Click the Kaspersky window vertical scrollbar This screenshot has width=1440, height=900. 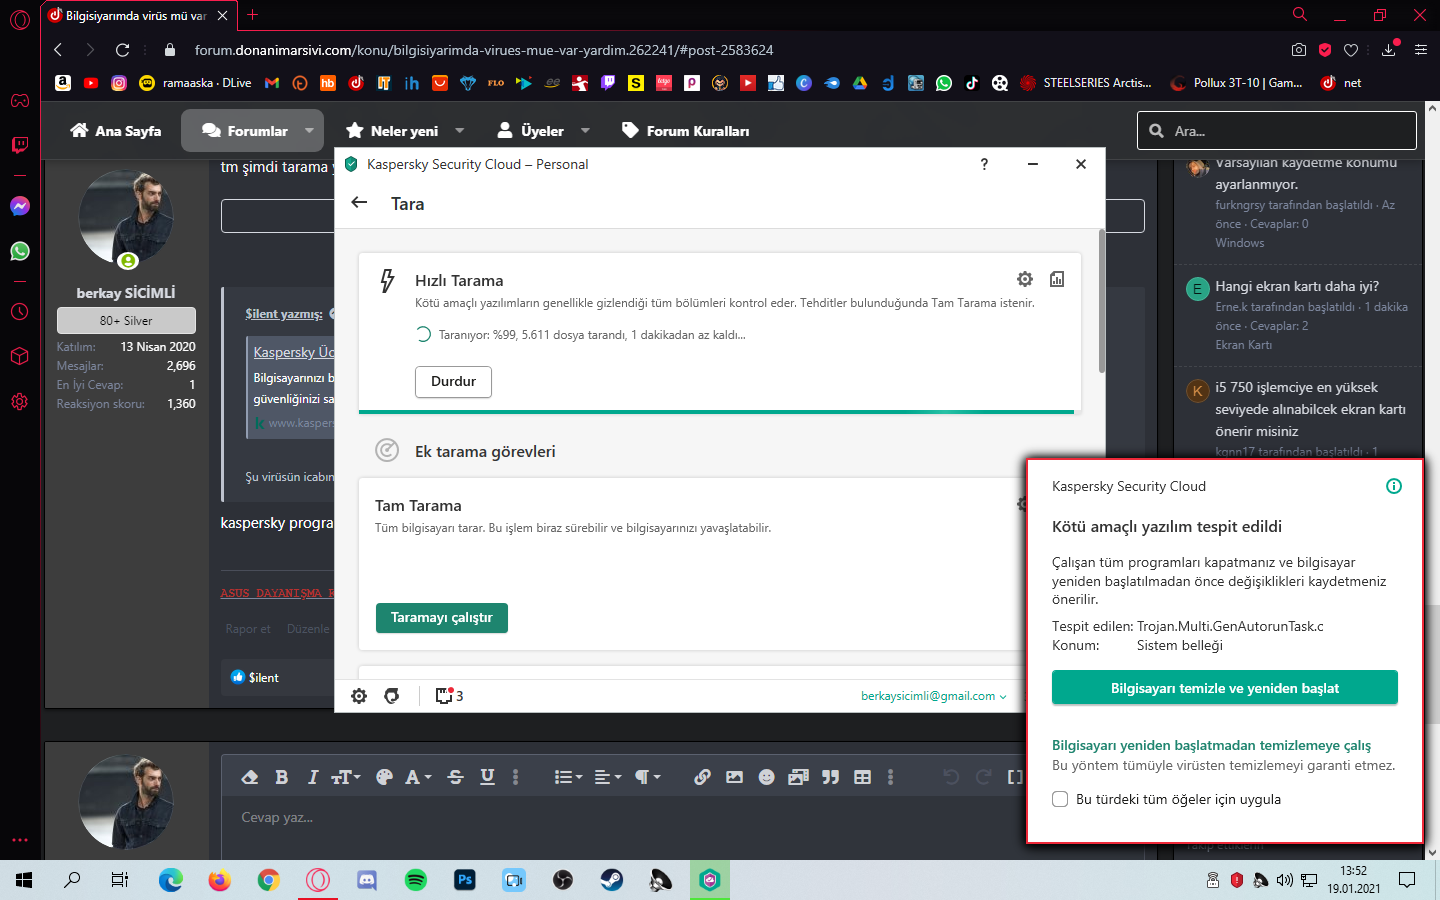pos(1101,302)
